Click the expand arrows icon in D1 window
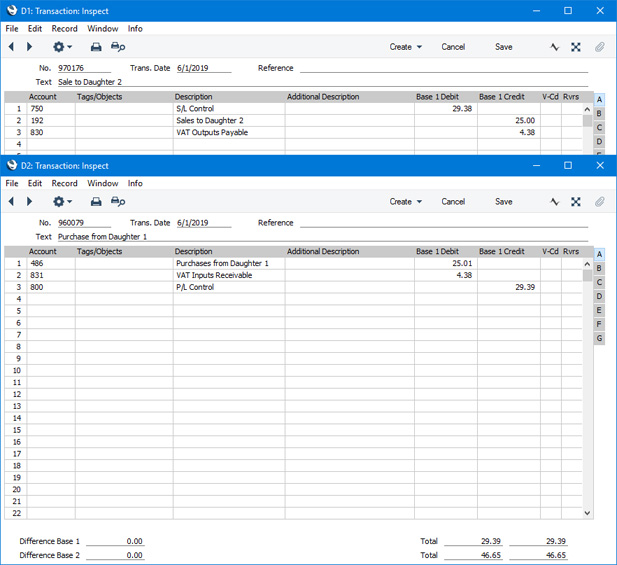This screenshot has width=617, height=565. [x=576, y=47]
